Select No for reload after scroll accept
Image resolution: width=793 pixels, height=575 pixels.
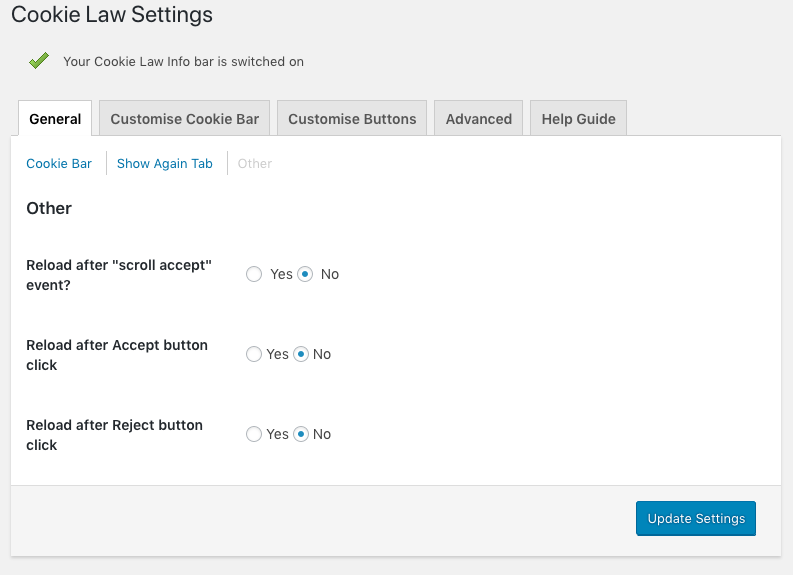pyautogui.click(x=306, y=274)
